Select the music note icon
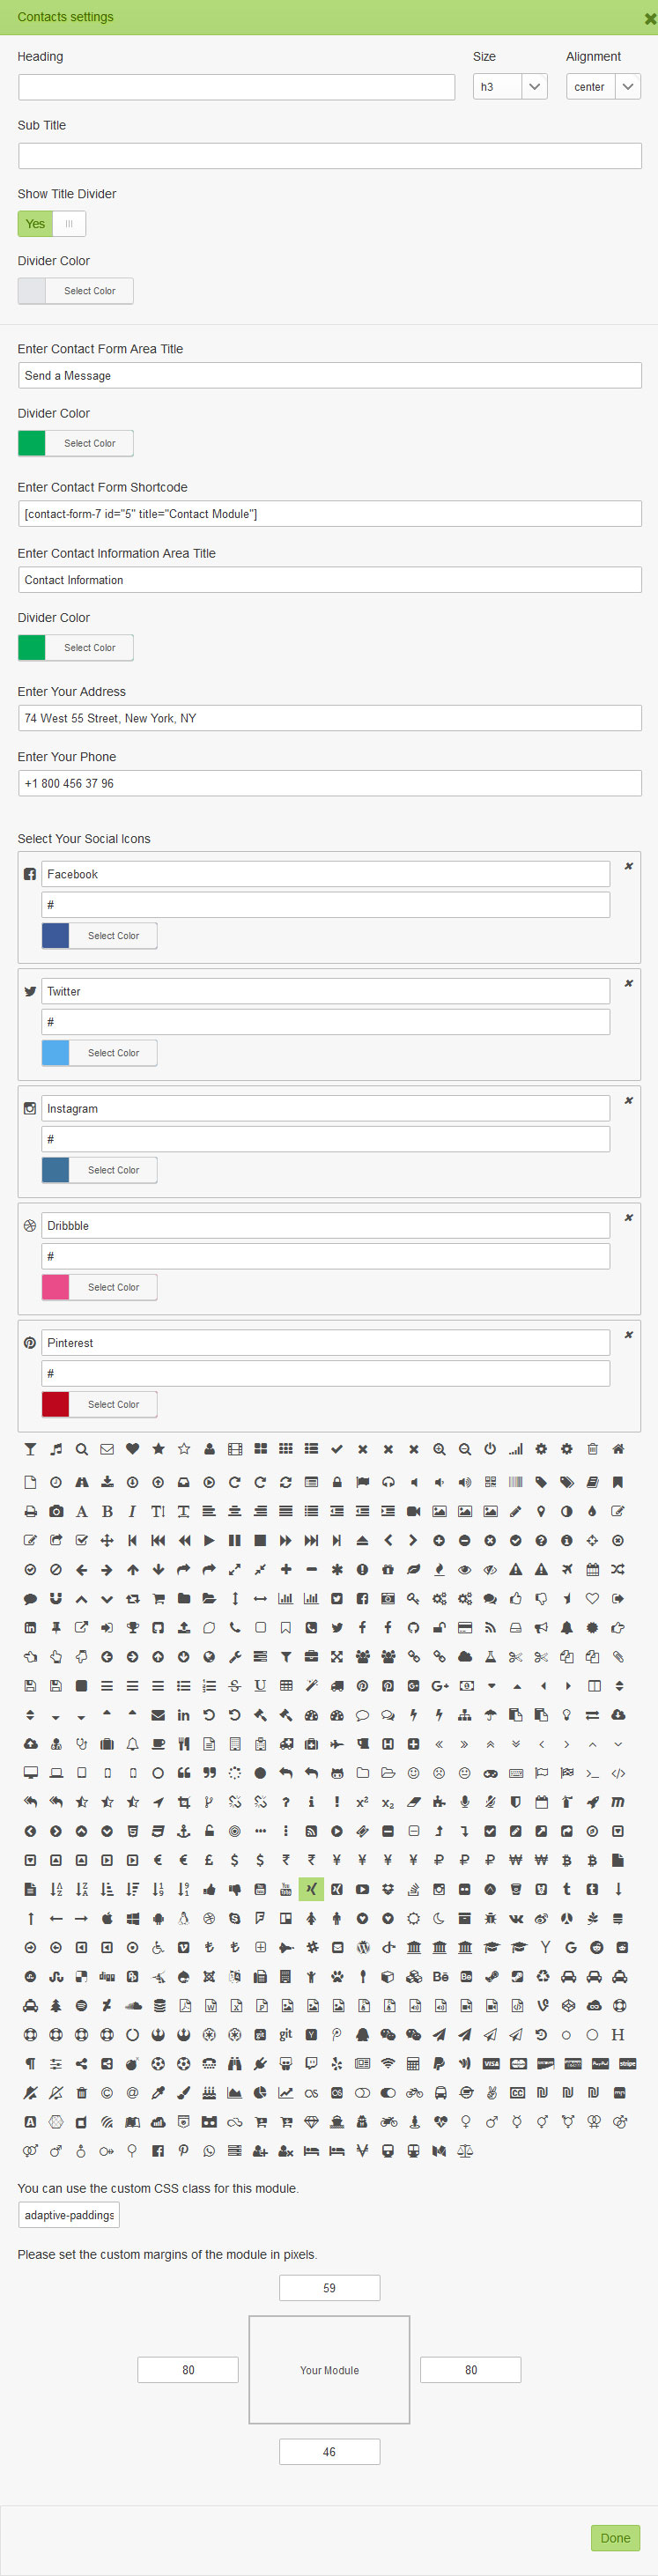 pyautogui.click(x=56, y=1449)
